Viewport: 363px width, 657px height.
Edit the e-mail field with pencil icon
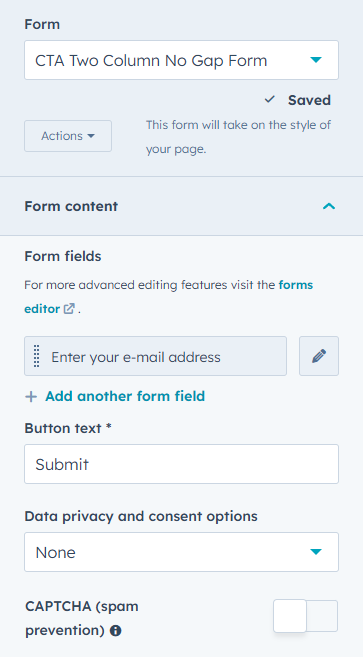pyautogui.click(x=319, y=356)
